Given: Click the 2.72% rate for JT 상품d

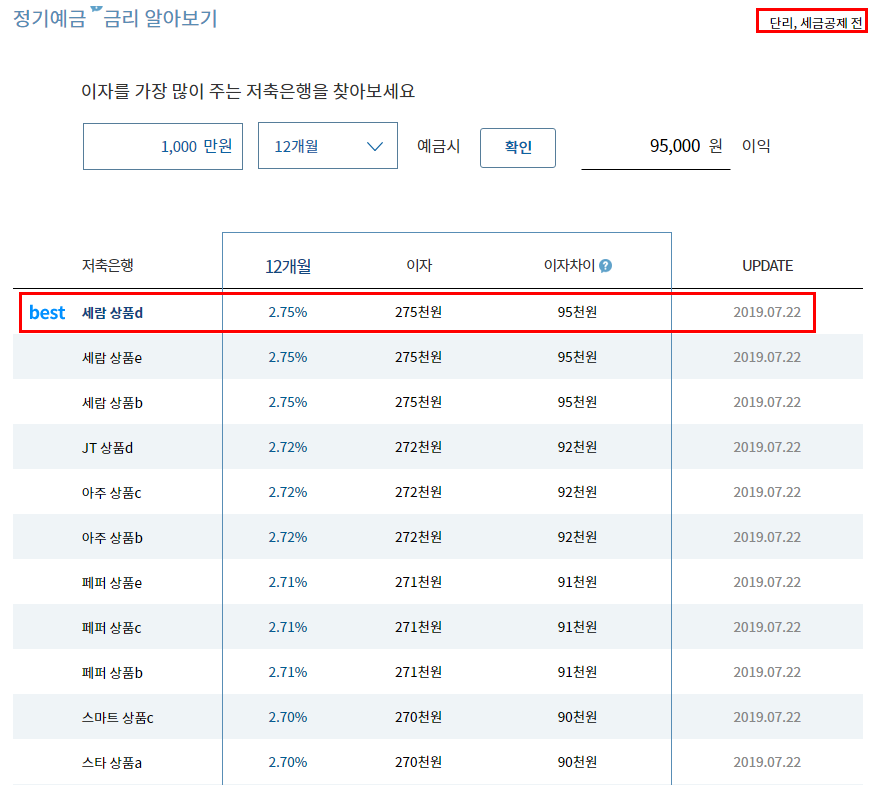Looking at the screenshot, I should 288,447.
